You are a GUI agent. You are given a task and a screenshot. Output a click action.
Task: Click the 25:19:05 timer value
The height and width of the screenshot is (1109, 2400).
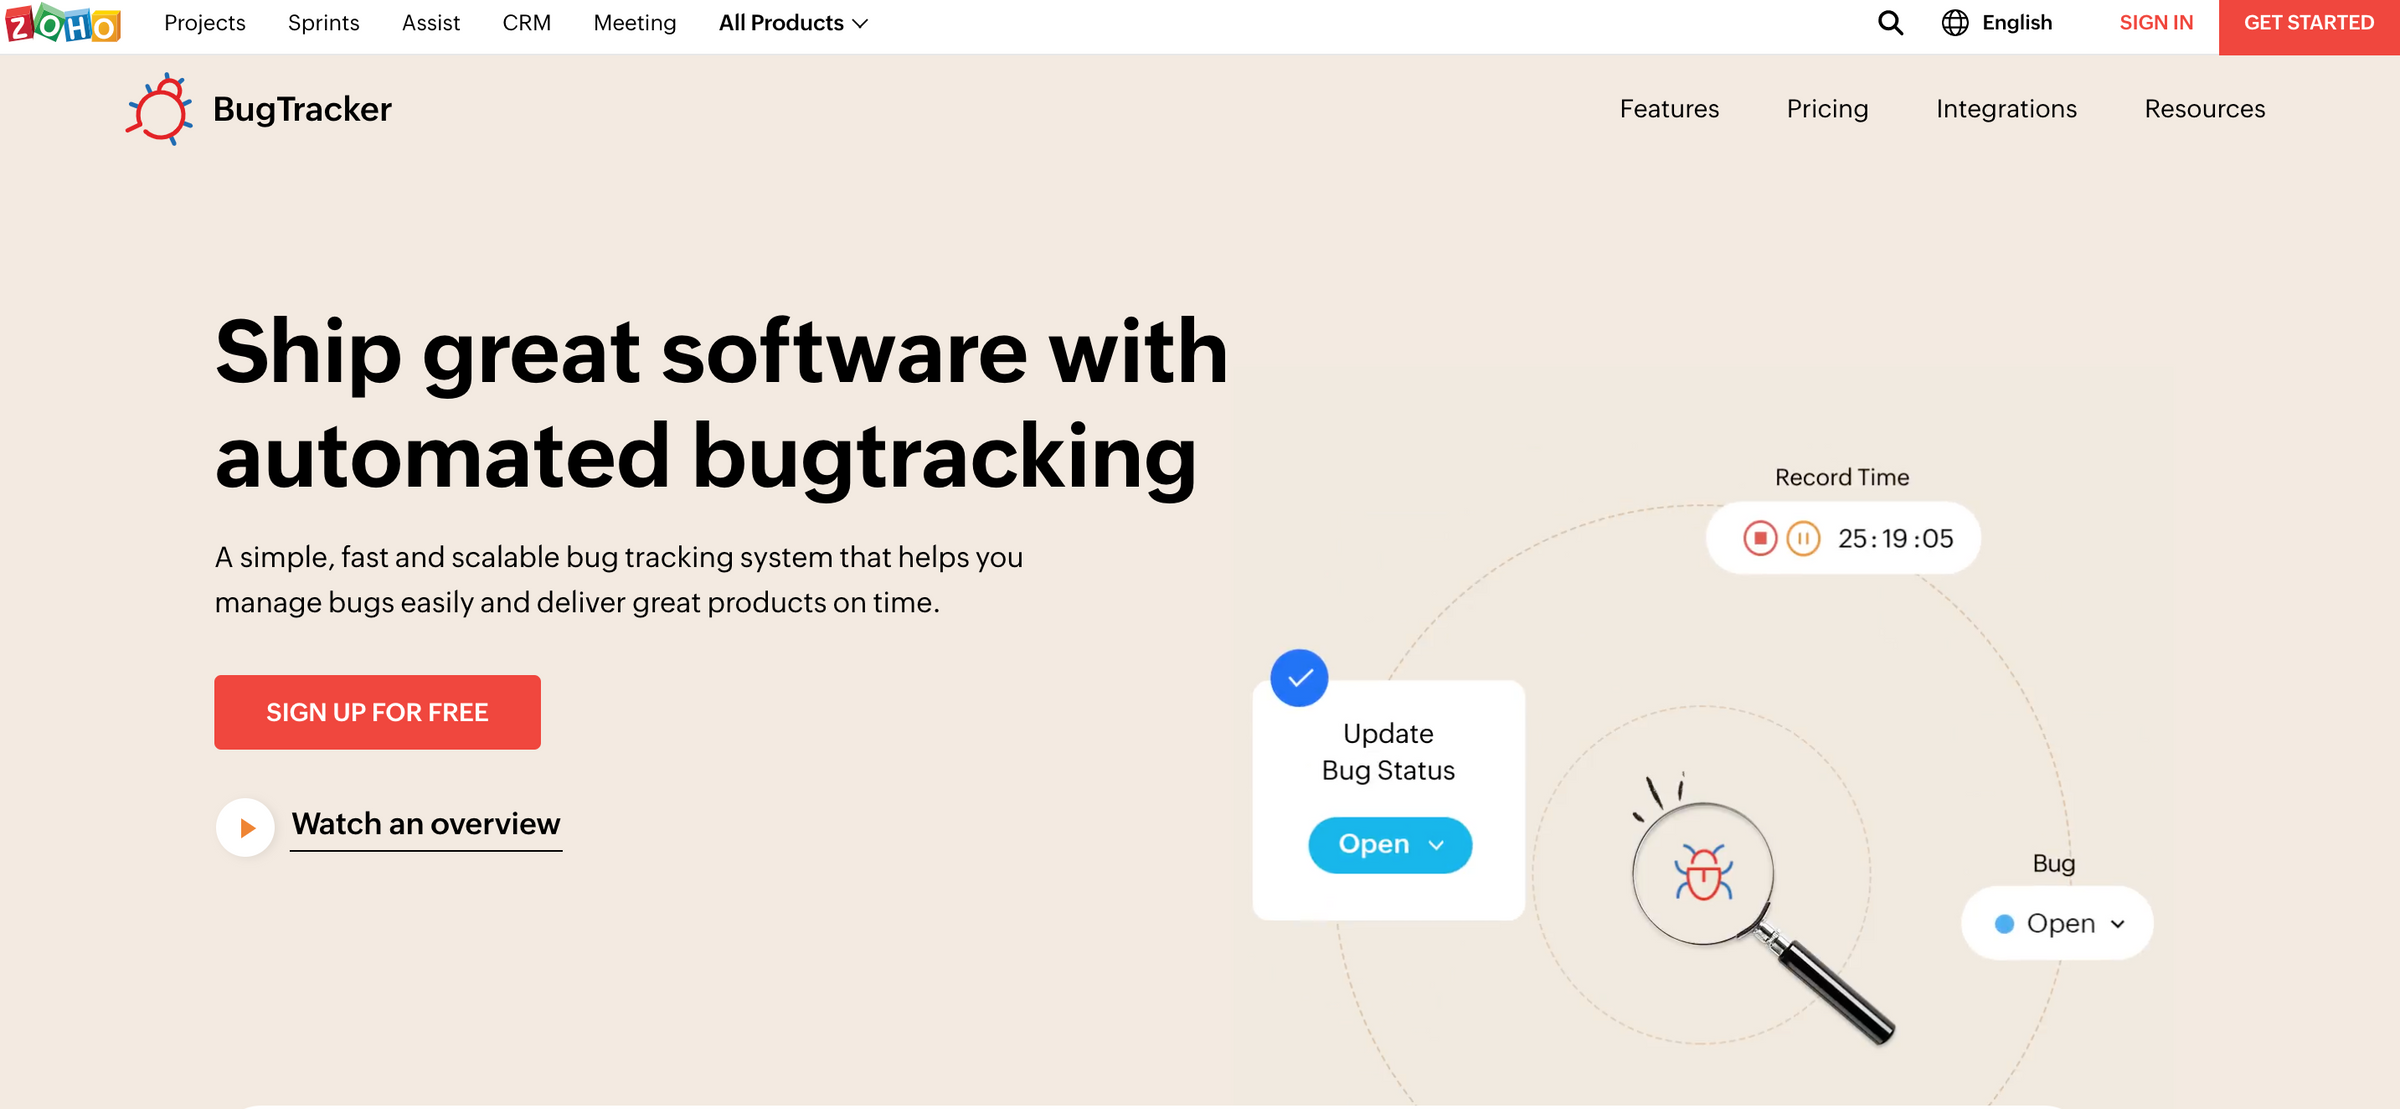[x=1895, y=538]
